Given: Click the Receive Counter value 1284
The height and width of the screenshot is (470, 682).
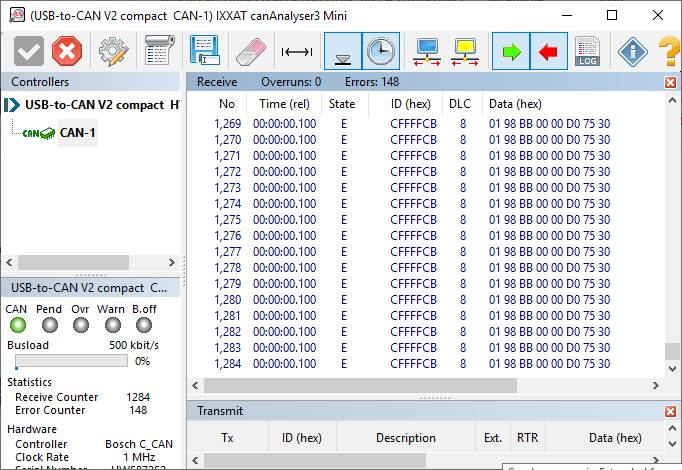Looking at the screenshot, I should pyautogui.click(x=138, y=397).
